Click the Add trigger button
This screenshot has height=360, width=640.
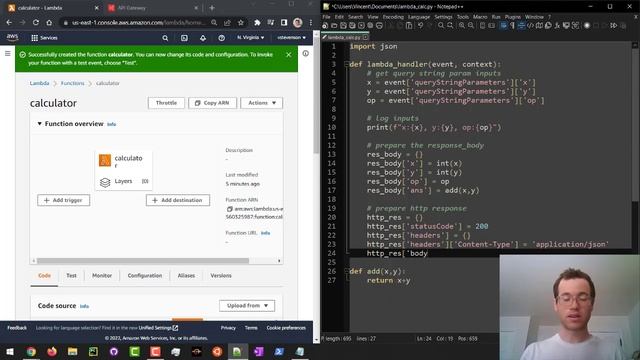point(63,200)
